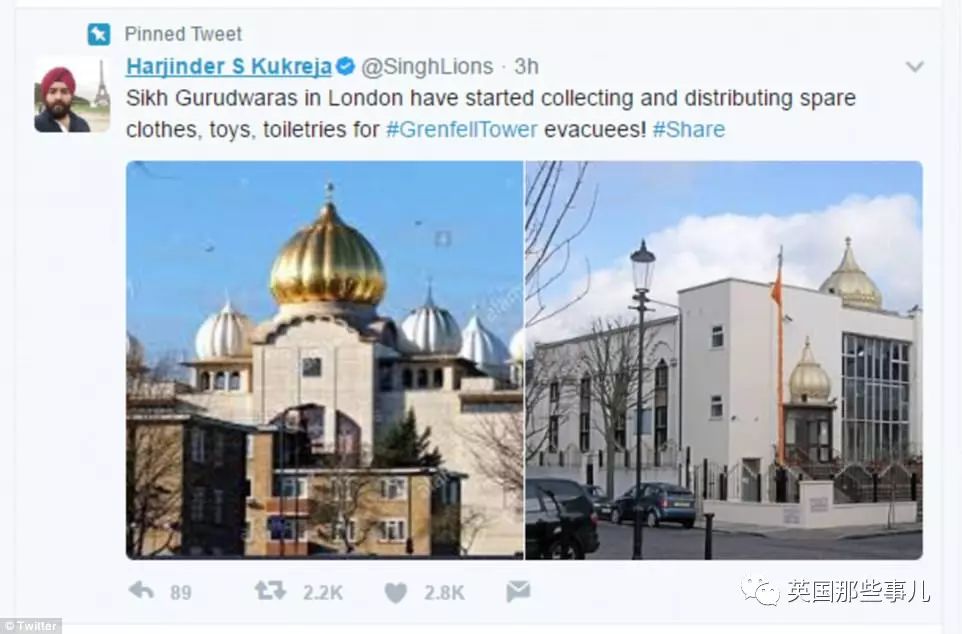This screenshot has width=962, height=634.
Task: Click the 3h timestamp
Action: pyautogui.click(x=526, y=66)
